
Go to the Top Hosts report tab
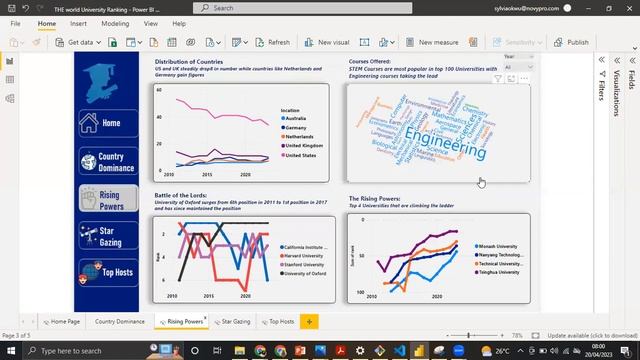(x=277, y=322)
